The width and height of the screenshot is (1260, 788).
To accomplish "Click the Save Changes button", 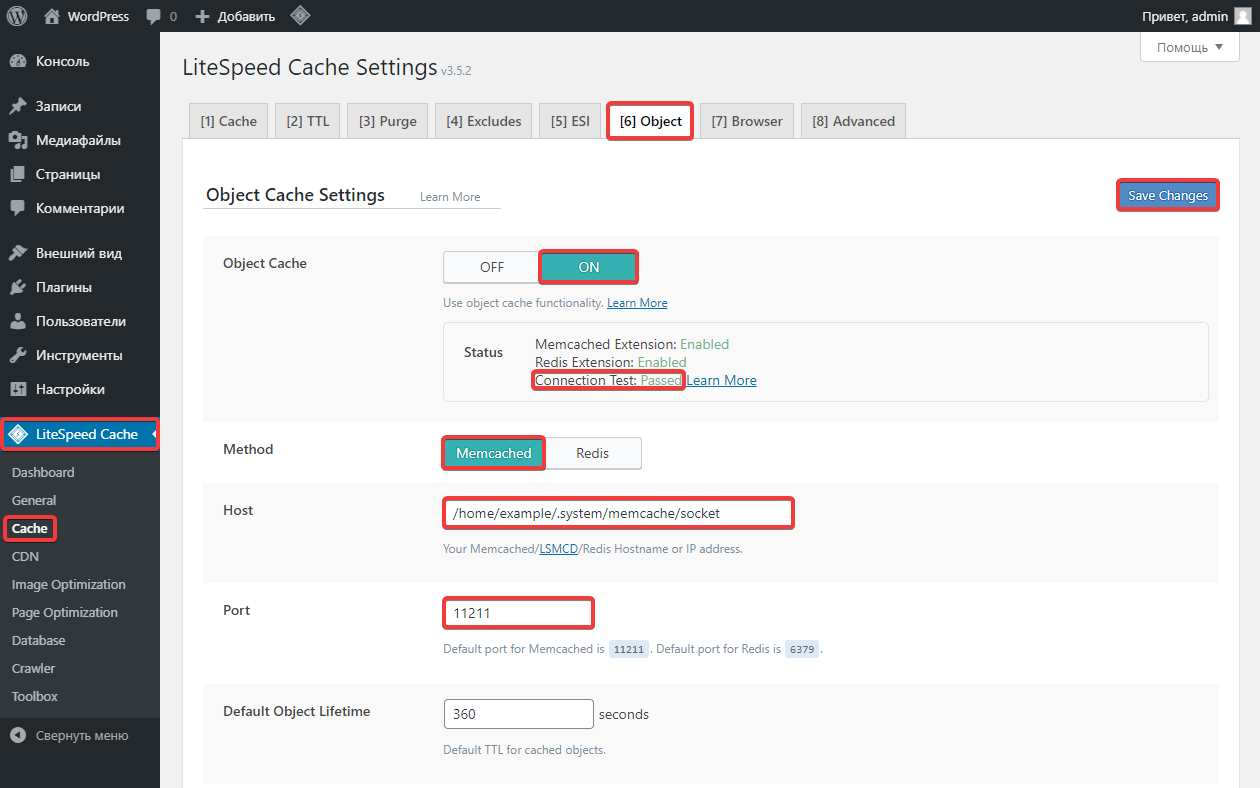I will pyautogui.click(x=1168, y=196).
